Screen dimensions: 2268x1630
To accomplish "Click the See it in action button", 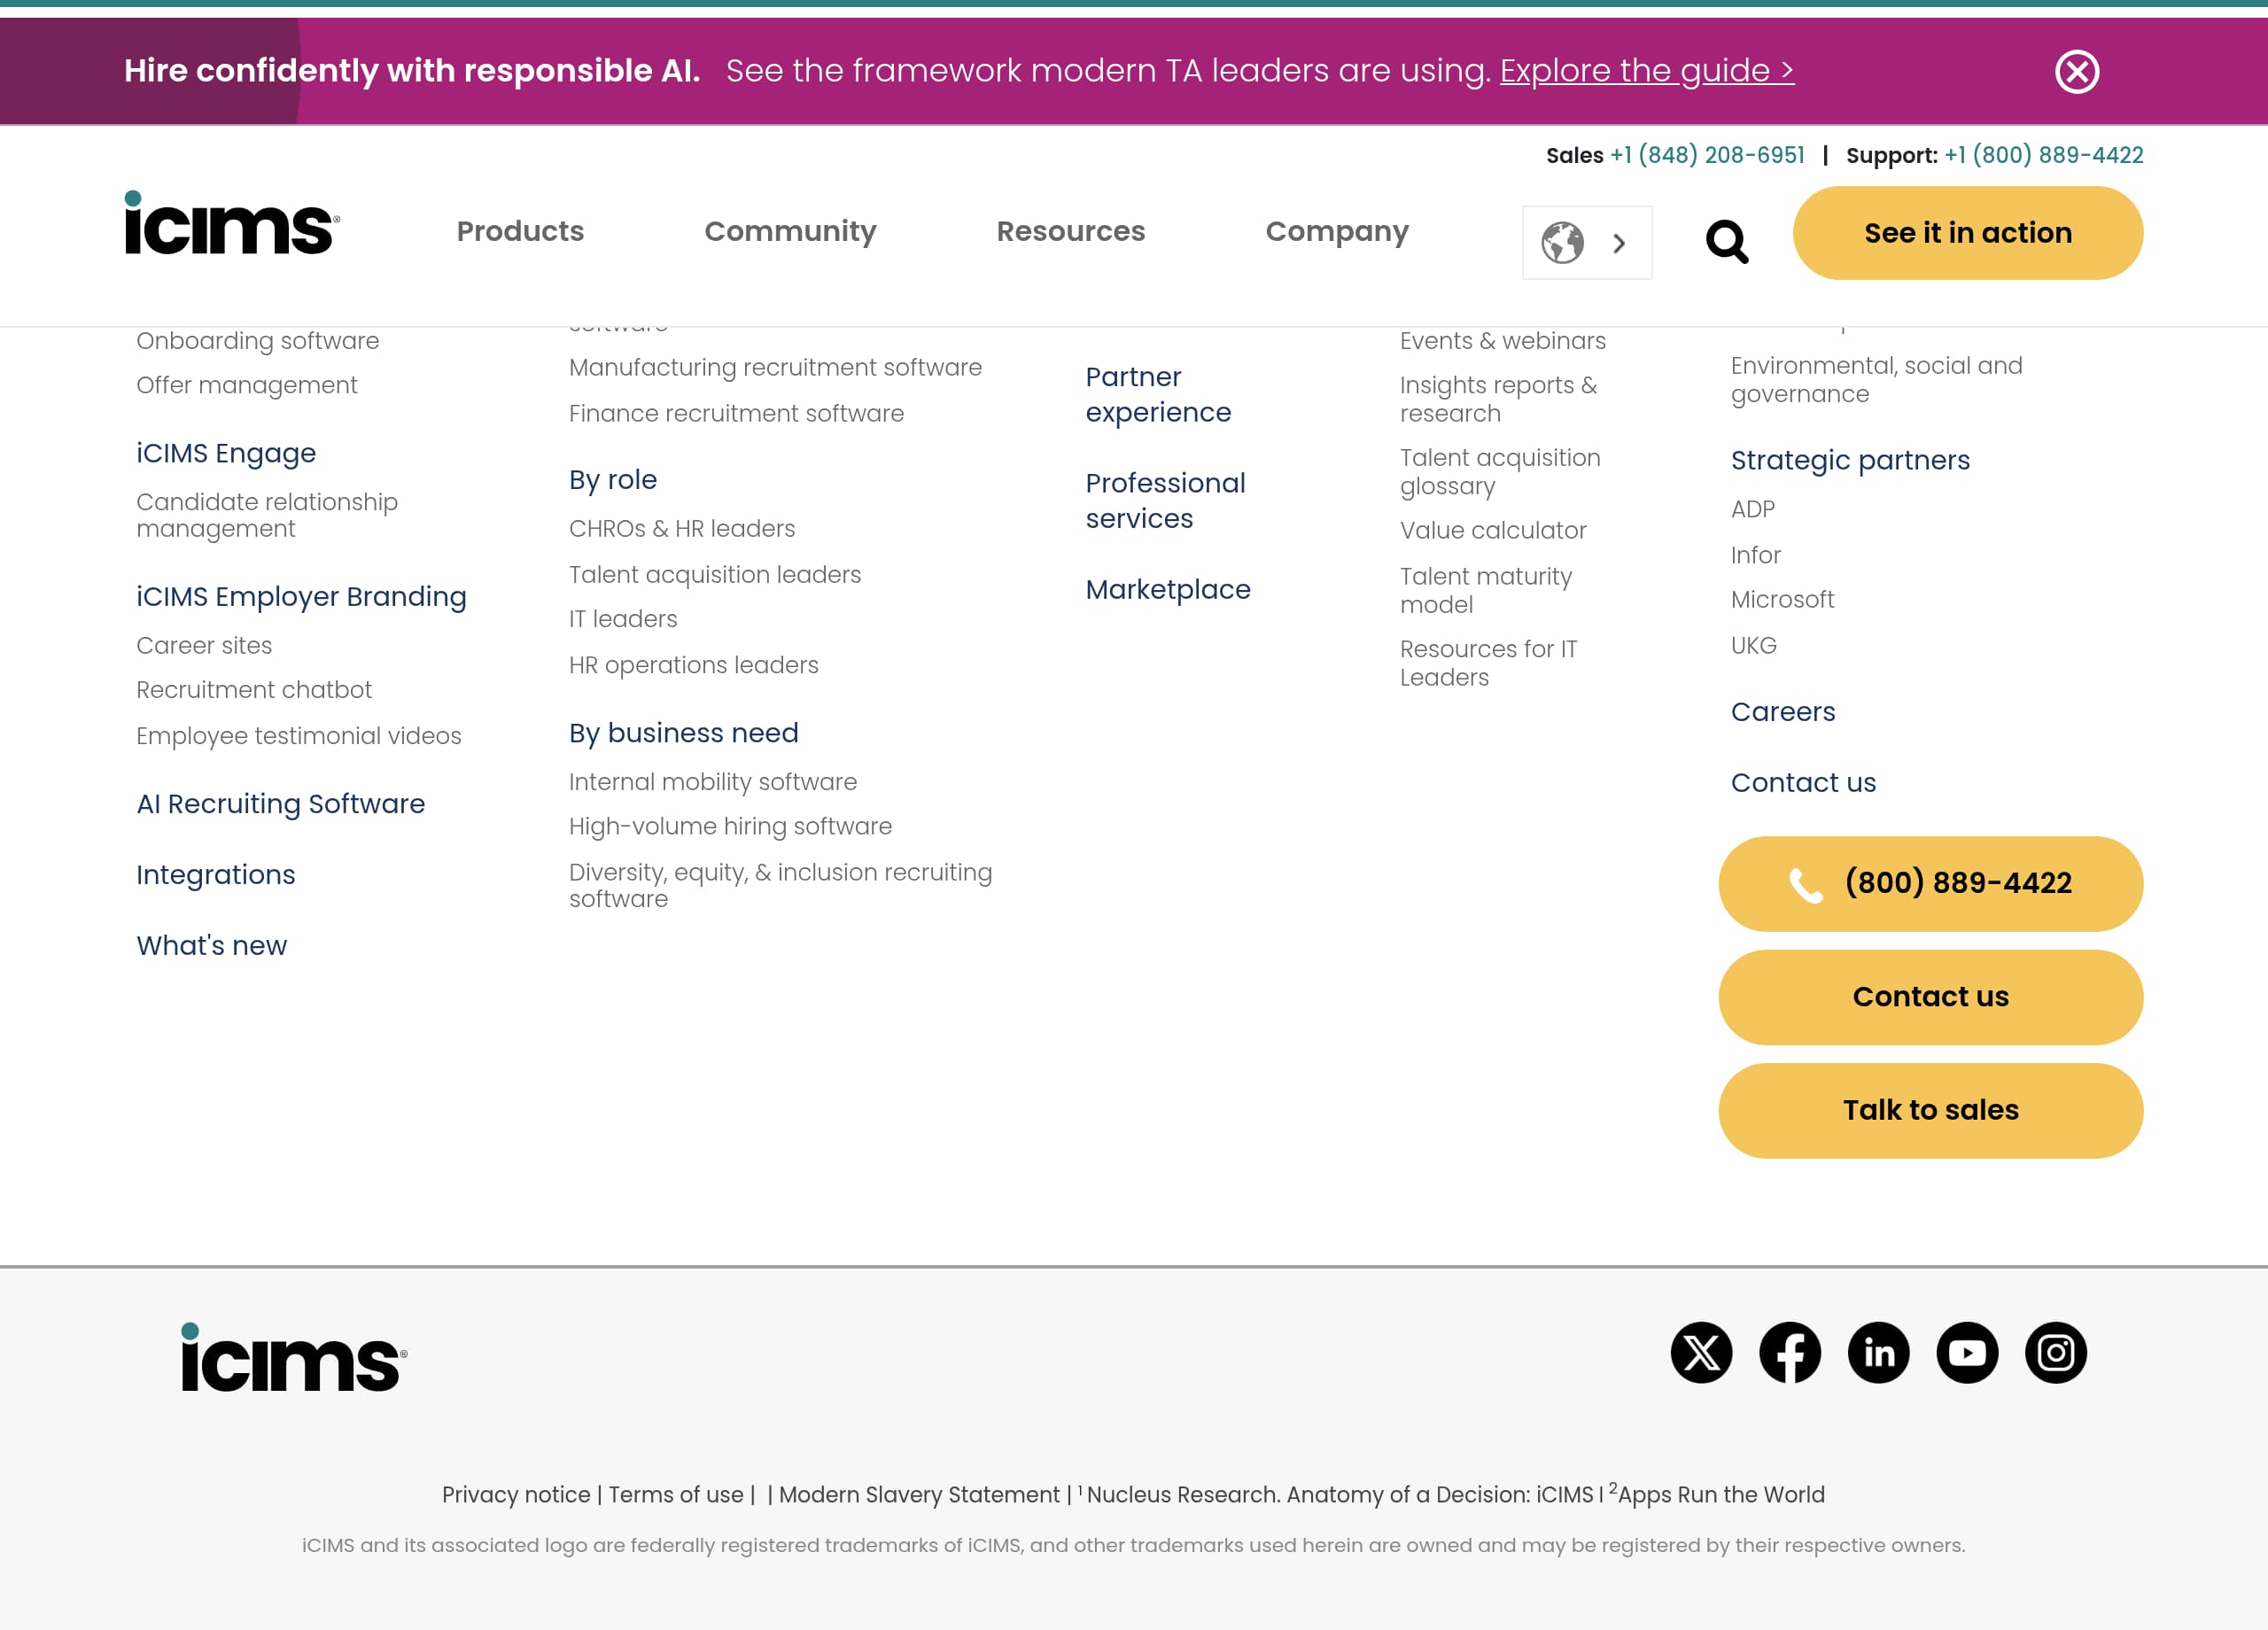I will point(1967,232).
